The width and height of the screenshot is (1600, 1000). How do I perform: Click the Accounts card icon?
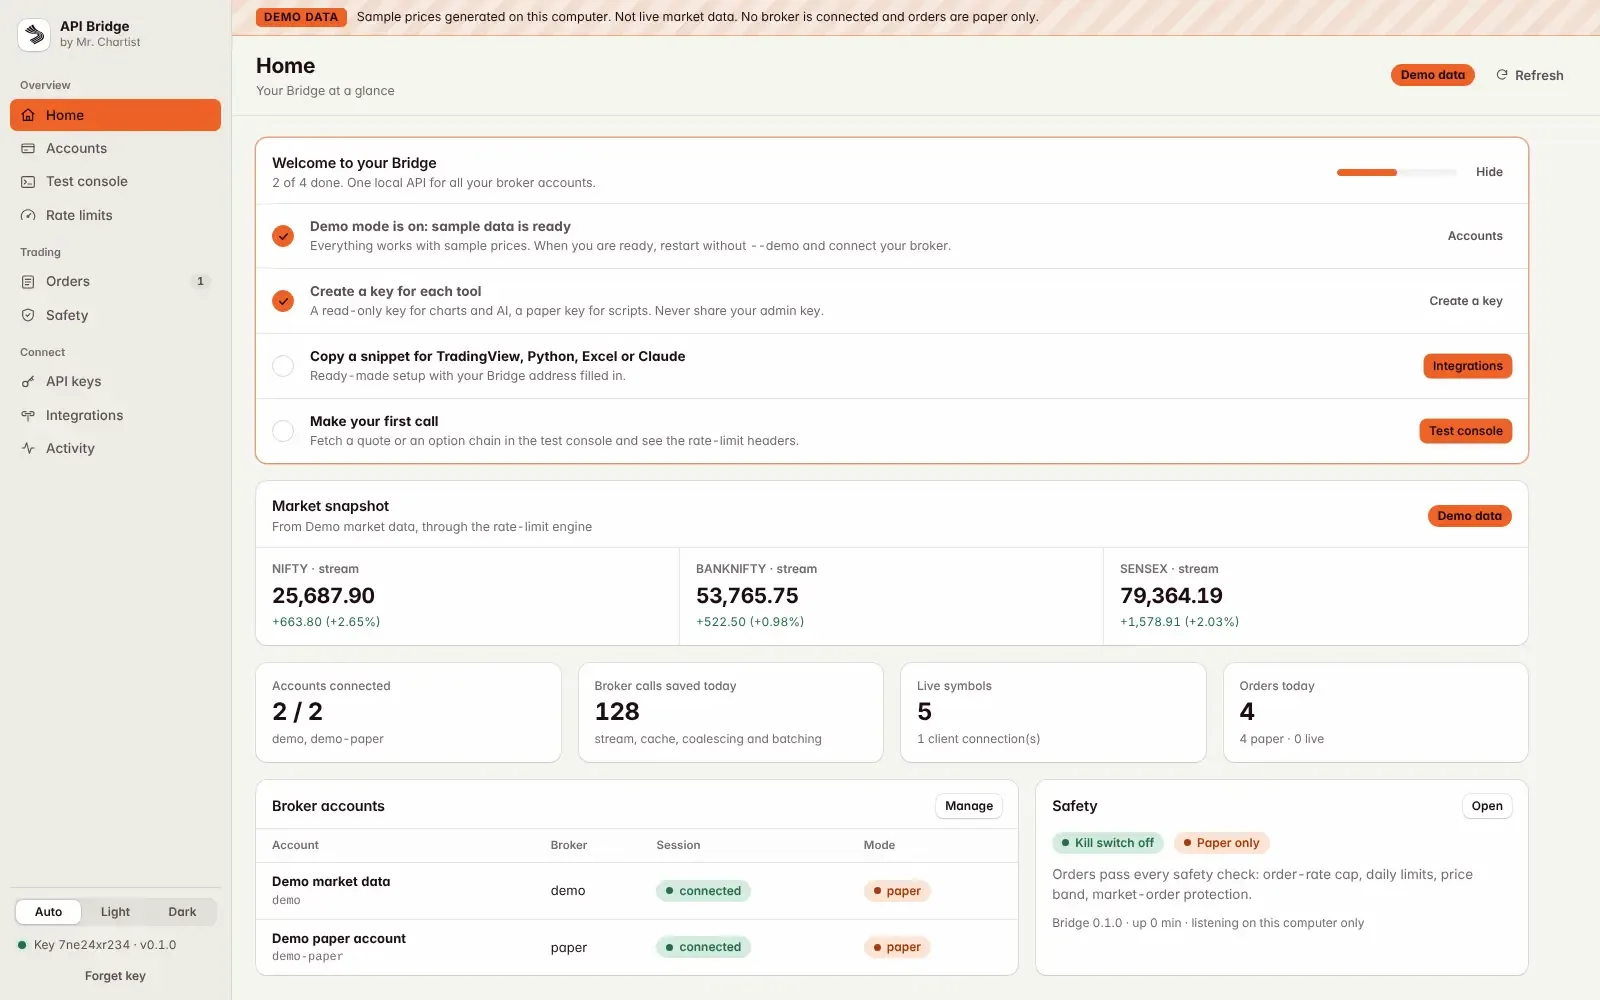coord(28,148)
